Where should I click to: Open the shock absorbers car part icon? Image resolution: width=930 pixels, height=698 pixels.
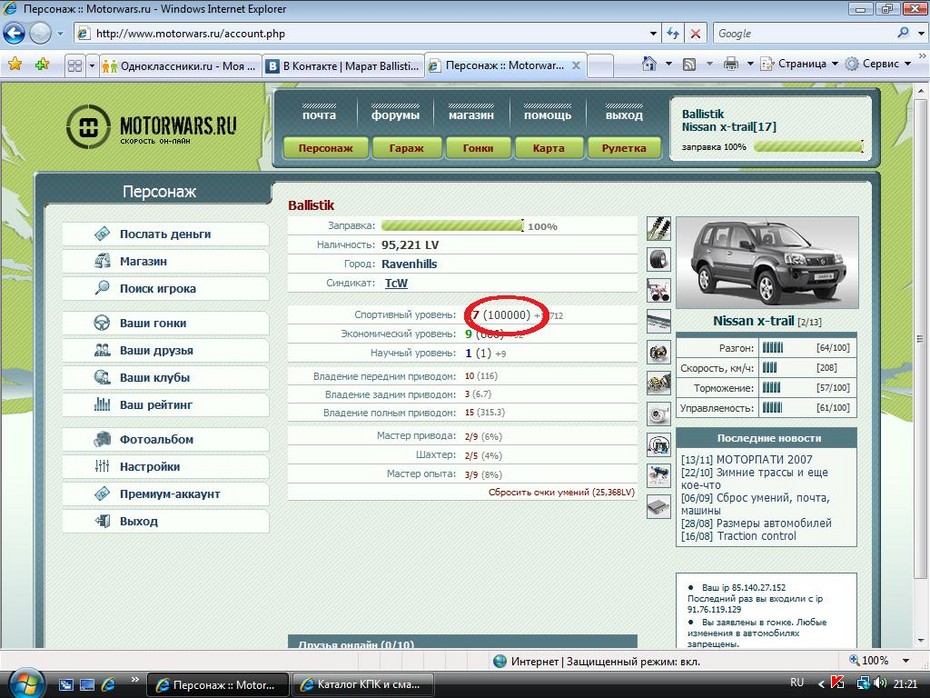658,229
